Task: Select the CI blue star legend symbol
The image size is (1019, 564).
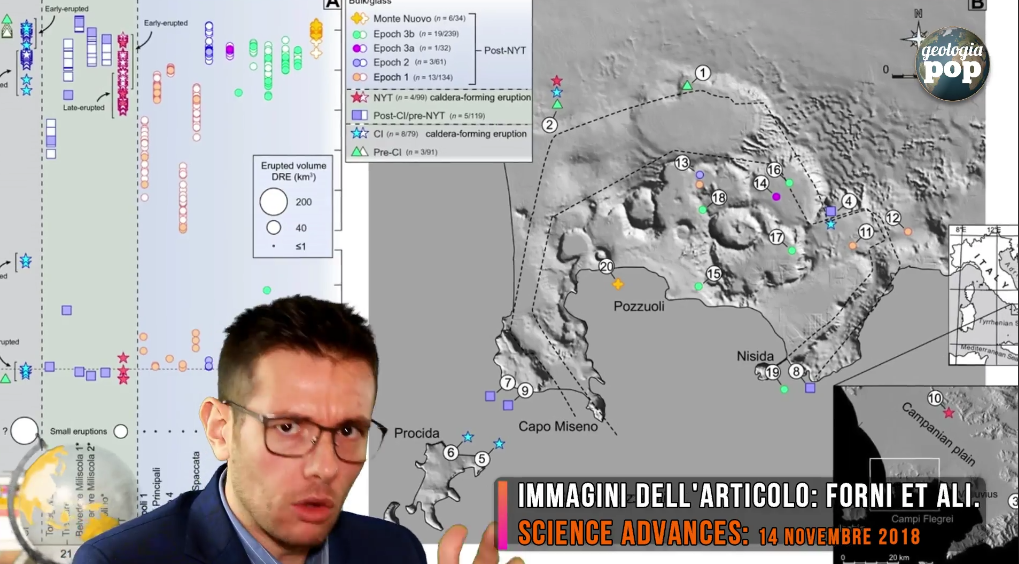Action: click(357, 133)
